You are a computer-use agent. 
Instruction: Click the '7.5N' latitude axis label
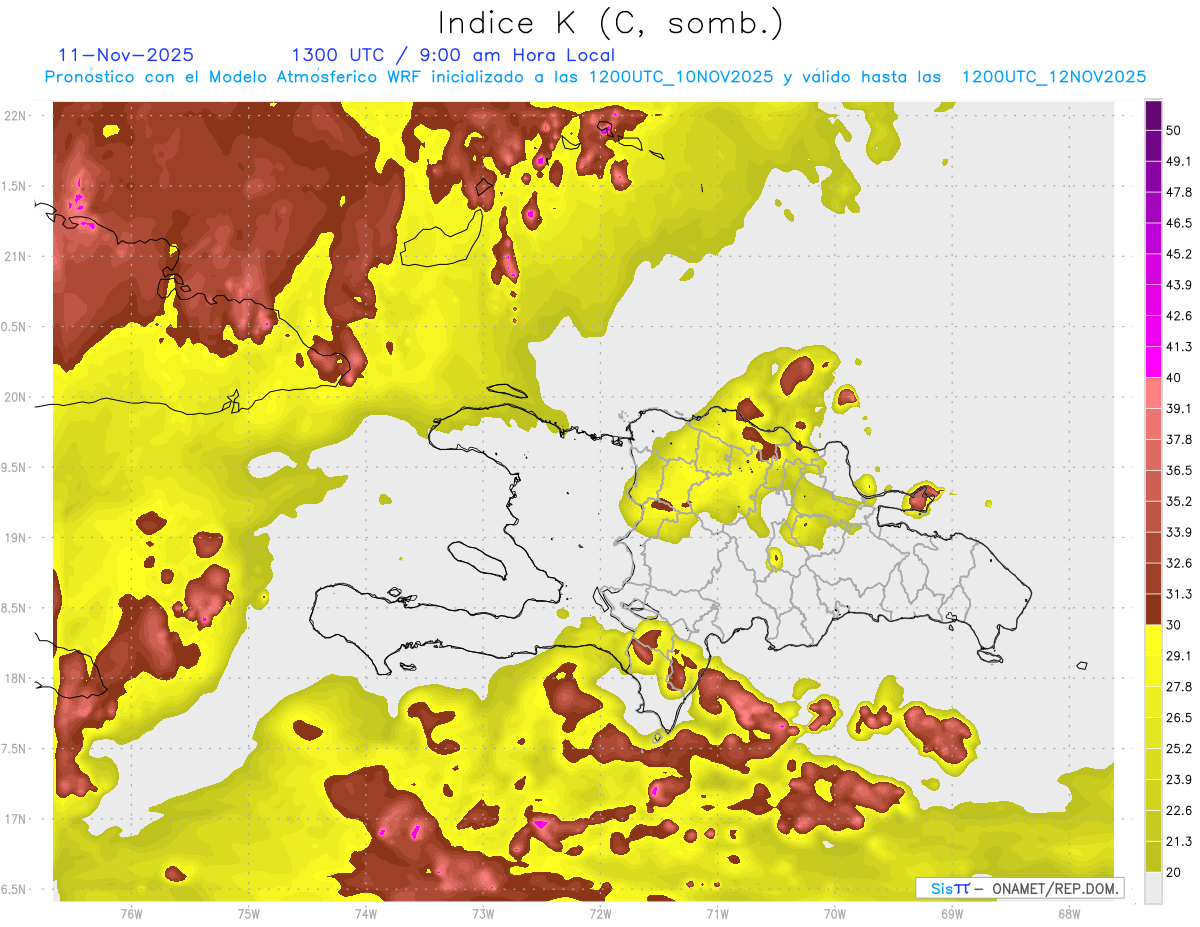click(15, 749)
